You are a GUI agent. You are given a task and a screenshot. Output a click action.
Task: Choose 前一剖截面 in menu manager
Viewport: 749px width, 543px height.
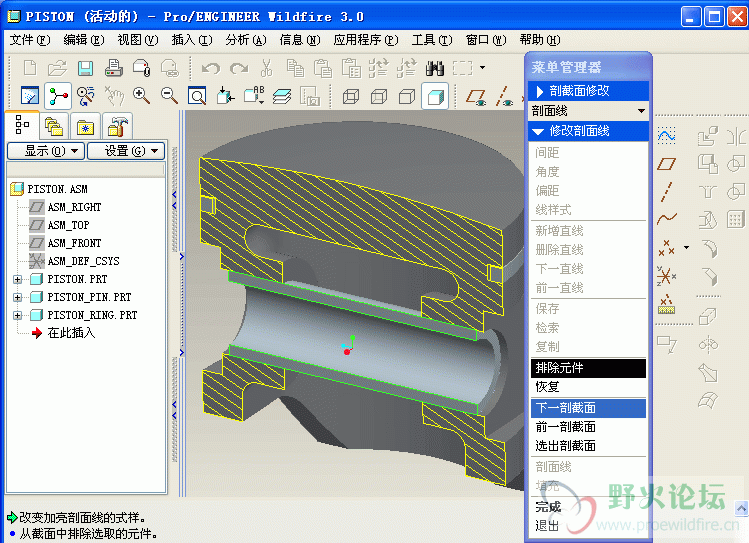point(588,427)
